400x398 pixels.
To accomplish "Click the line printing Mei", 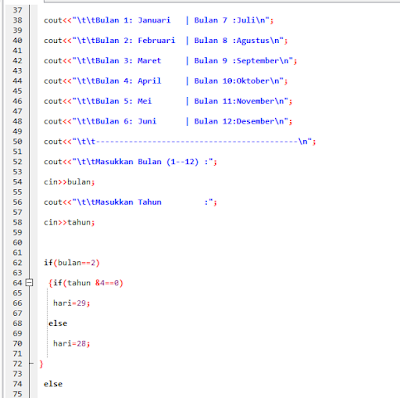I will point(168,101).
